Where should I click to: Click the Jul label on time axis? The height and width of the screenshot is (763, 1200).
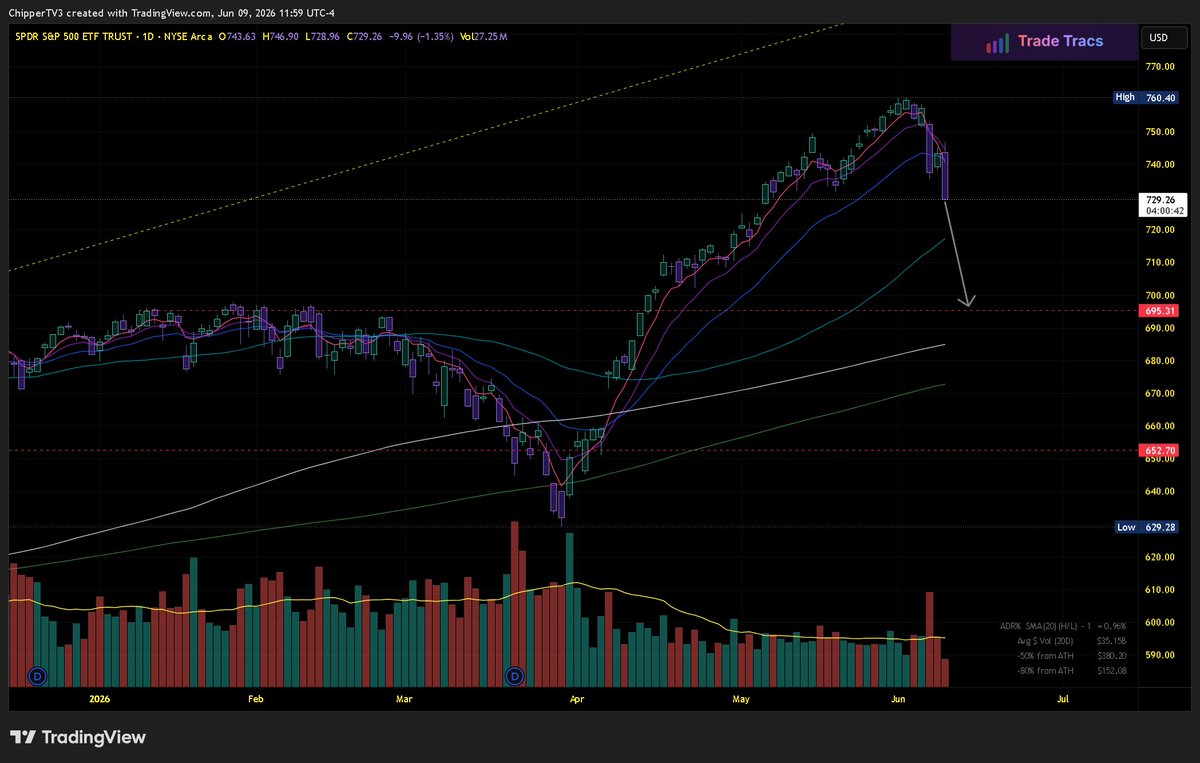click(1062, 700)
